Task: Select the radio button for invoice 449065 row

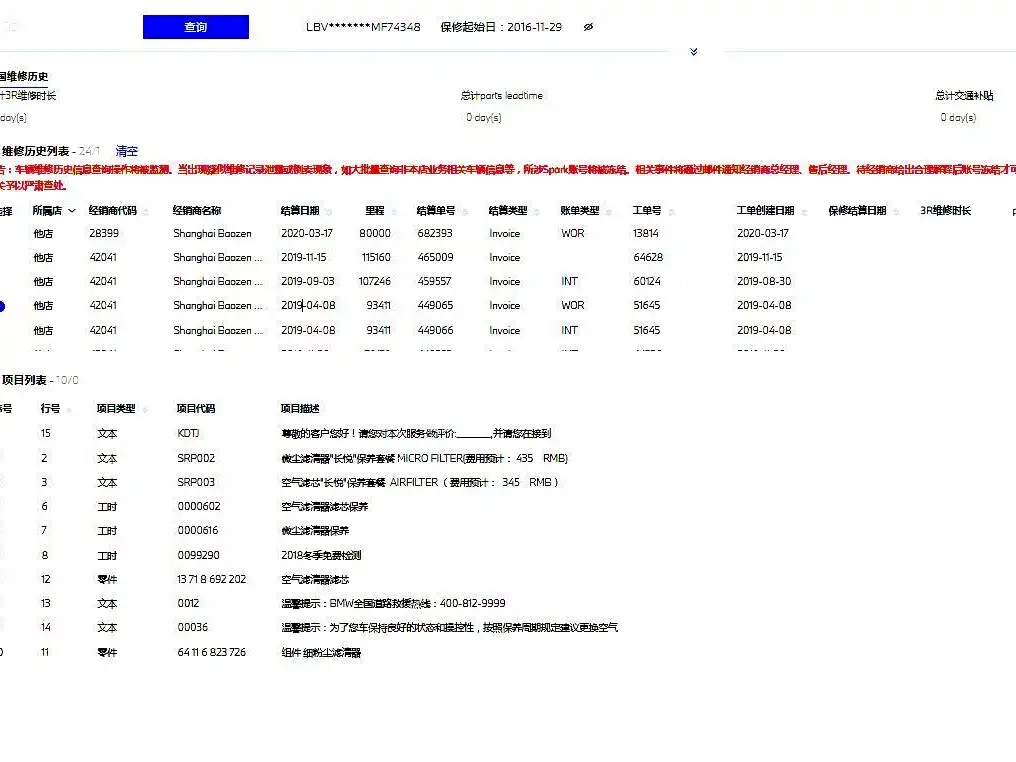Action: 1,306
